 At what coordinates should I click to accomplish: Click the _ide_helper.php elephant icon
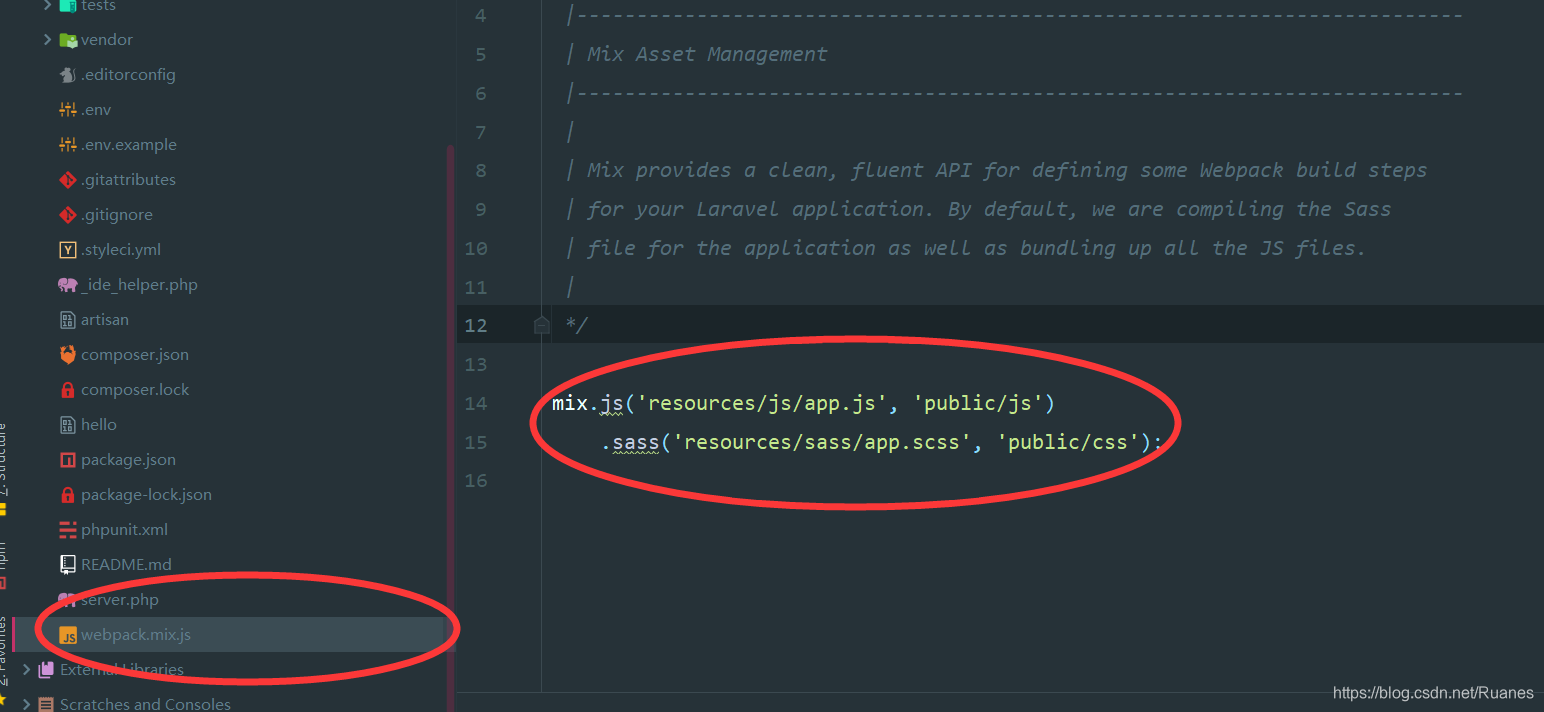[68, 285]
